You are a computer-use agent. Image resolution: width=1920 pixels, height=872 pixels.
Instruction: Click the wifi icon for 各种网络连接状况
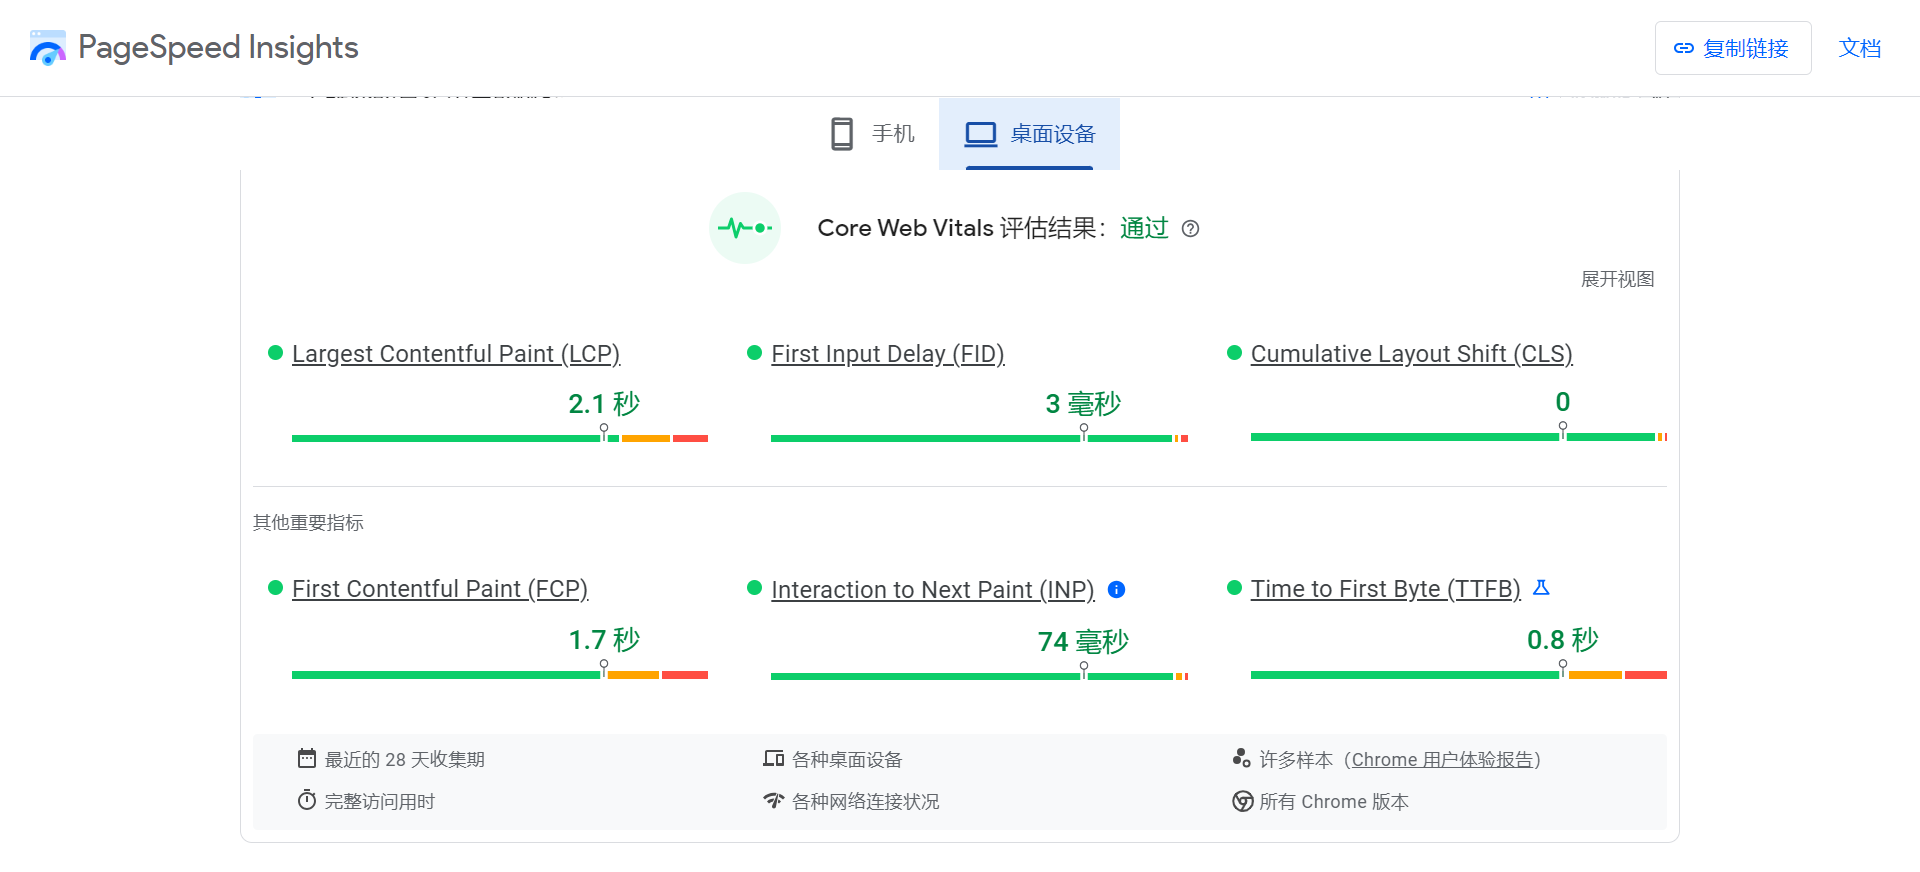pyautogui.click(x=773, y=800)
